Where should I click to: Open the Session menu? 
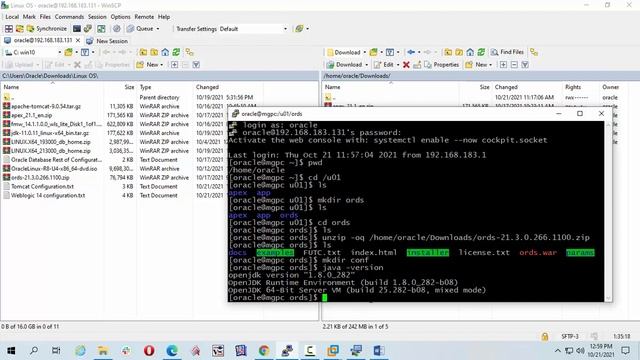97,17
